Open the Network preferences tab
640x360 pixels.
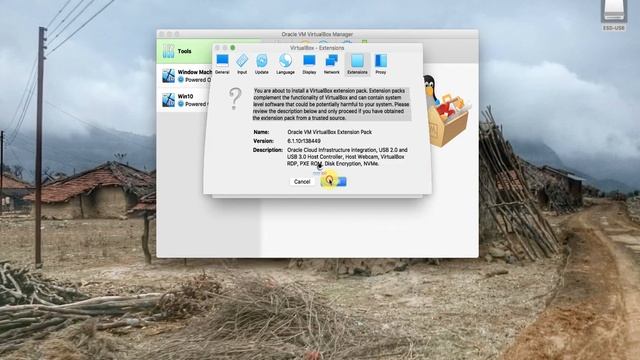coord(331,64)
